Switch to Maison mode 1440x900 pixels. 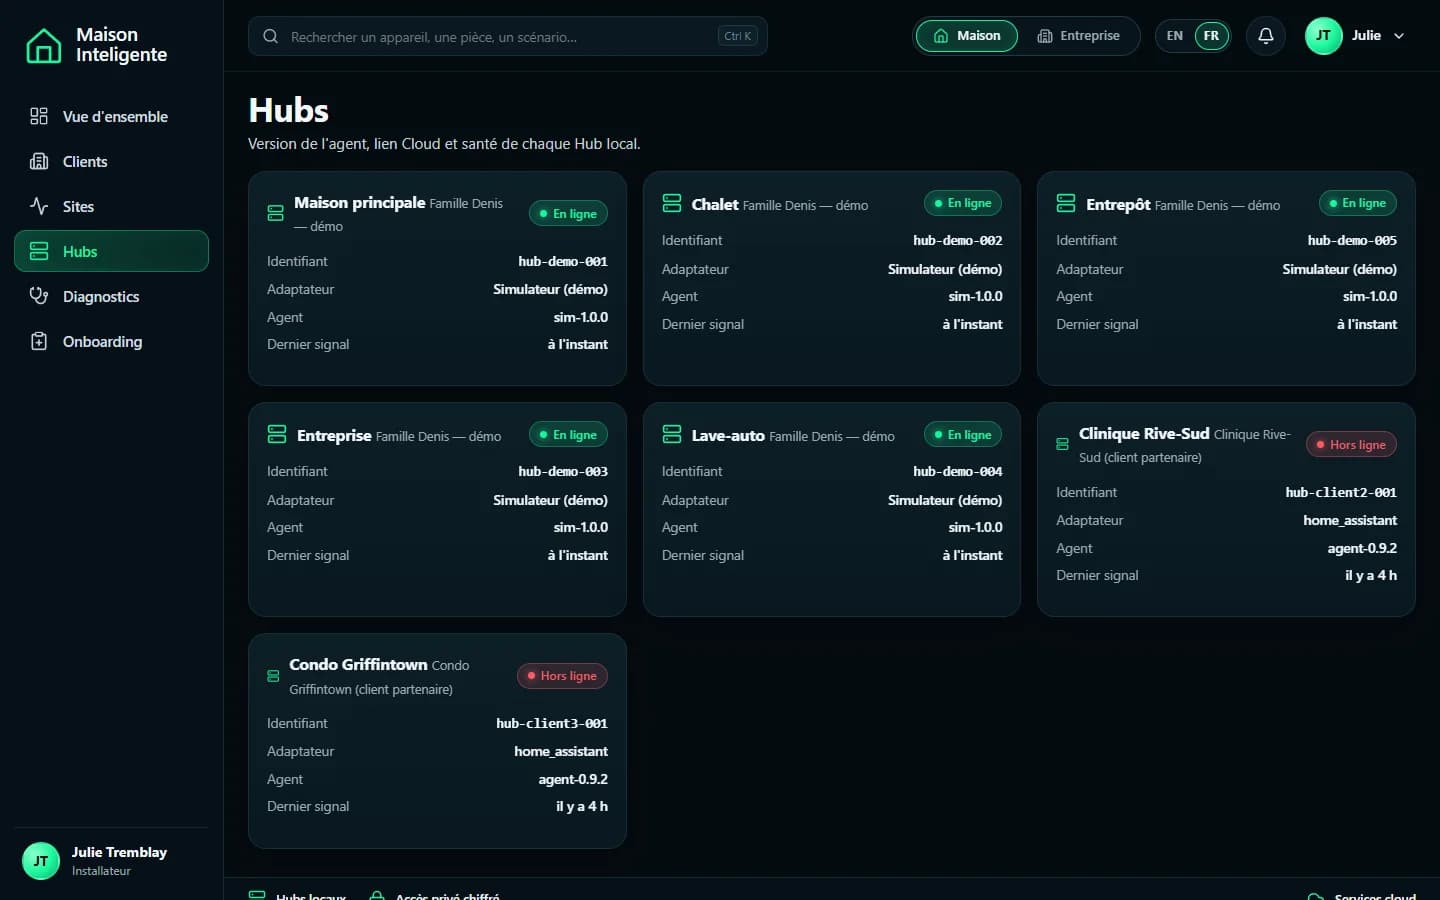click(x=966, y=36)
